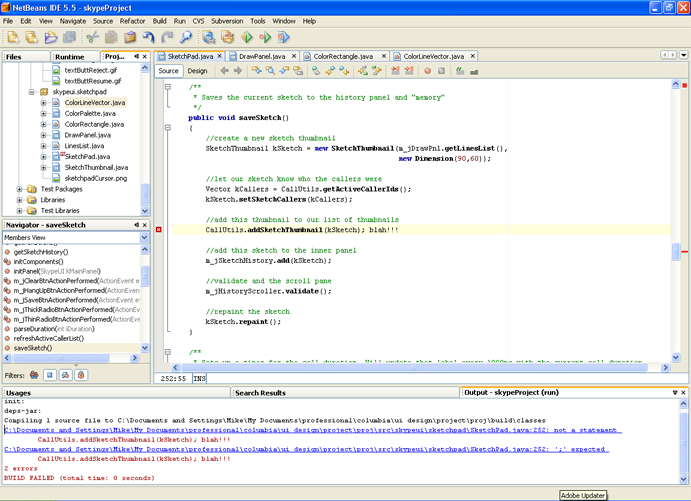Open the Refactor menu
This screenshot has width=691, height=501.
[132, 21]
